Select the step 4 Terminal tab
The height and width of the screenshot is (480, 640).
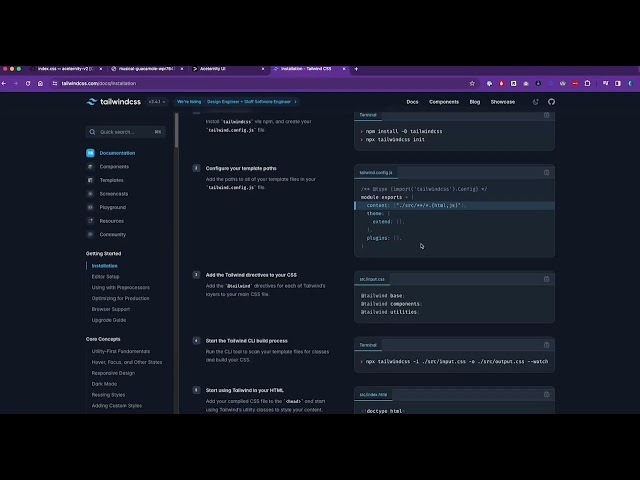pos(368,345)
